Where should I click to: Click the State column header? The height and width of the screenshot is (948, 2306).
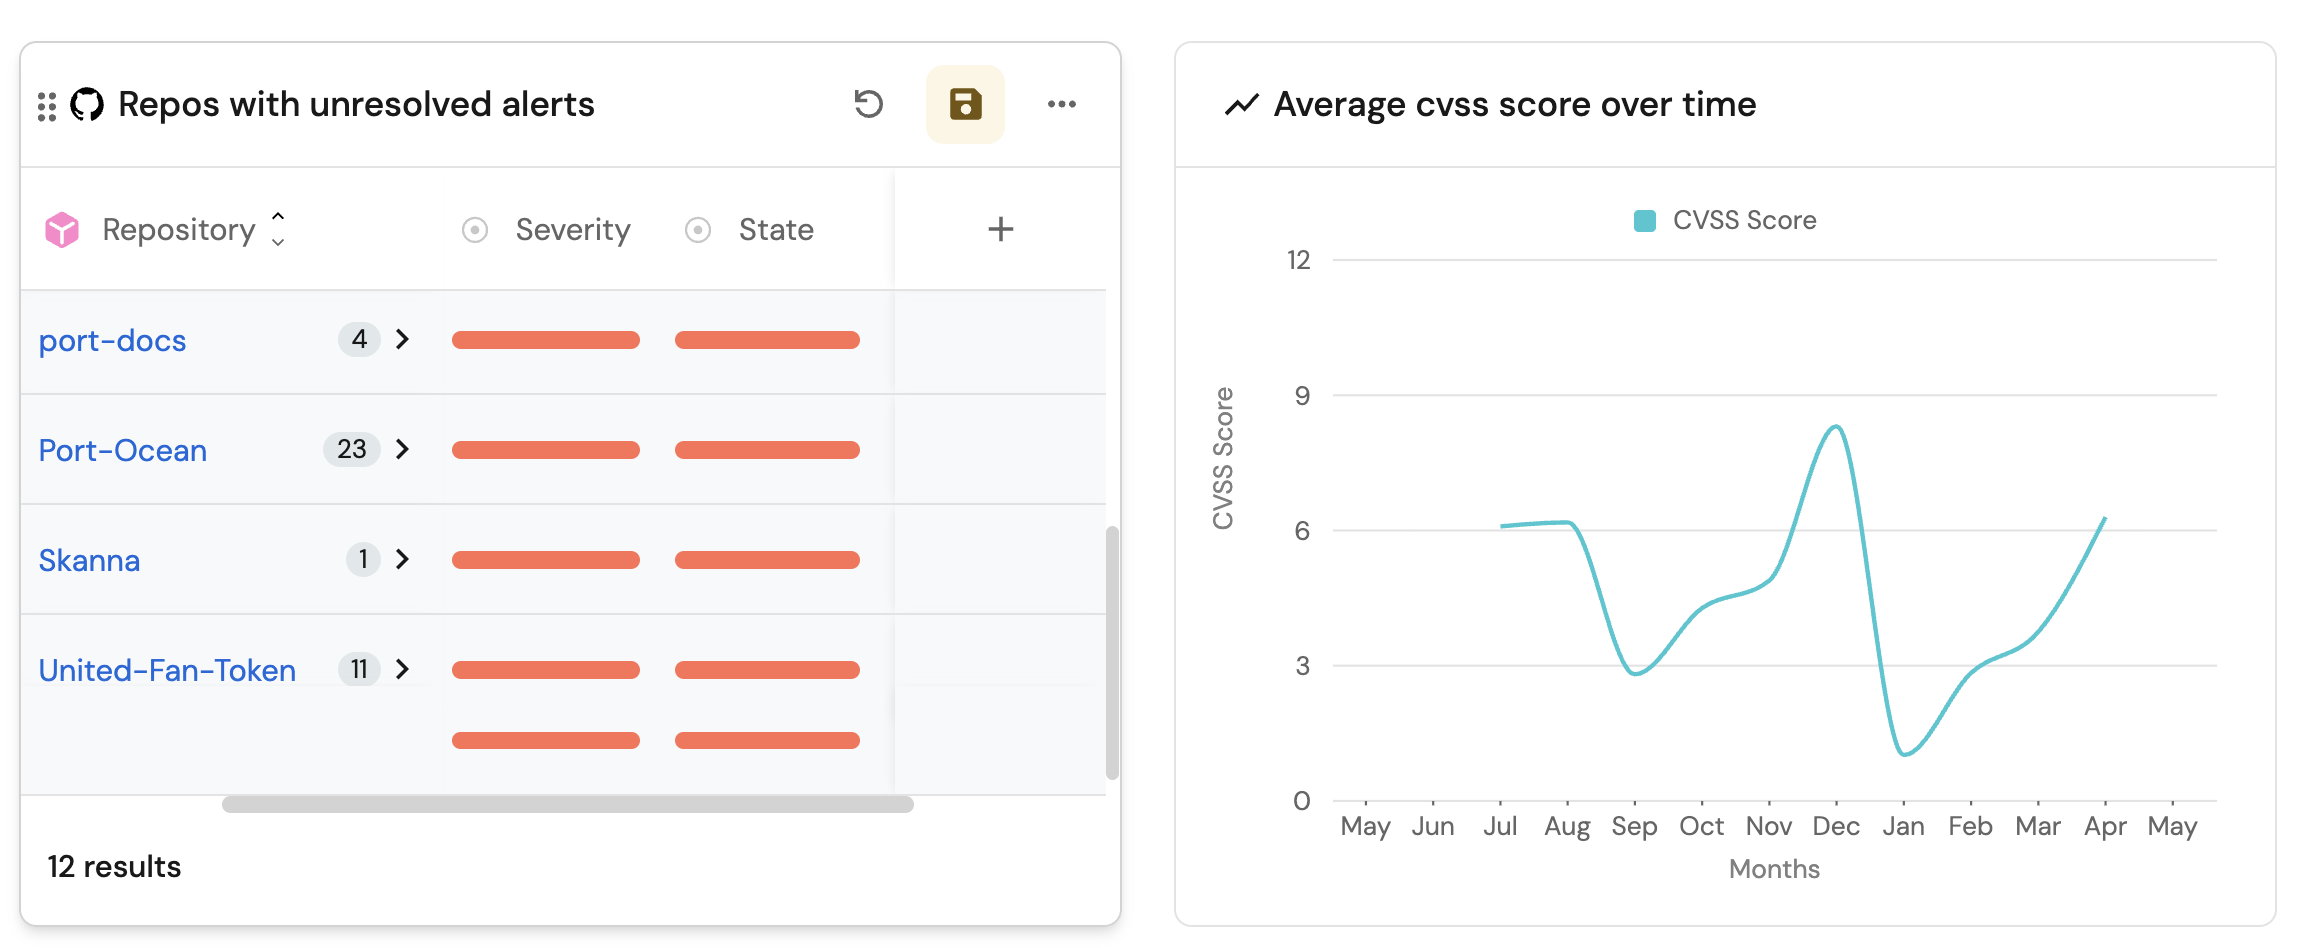pos(775,230)
